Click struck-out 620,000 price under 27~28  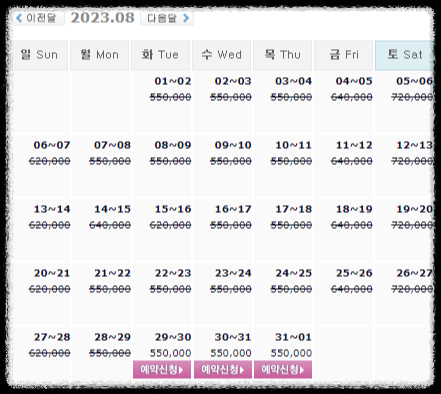coord(49,353)
